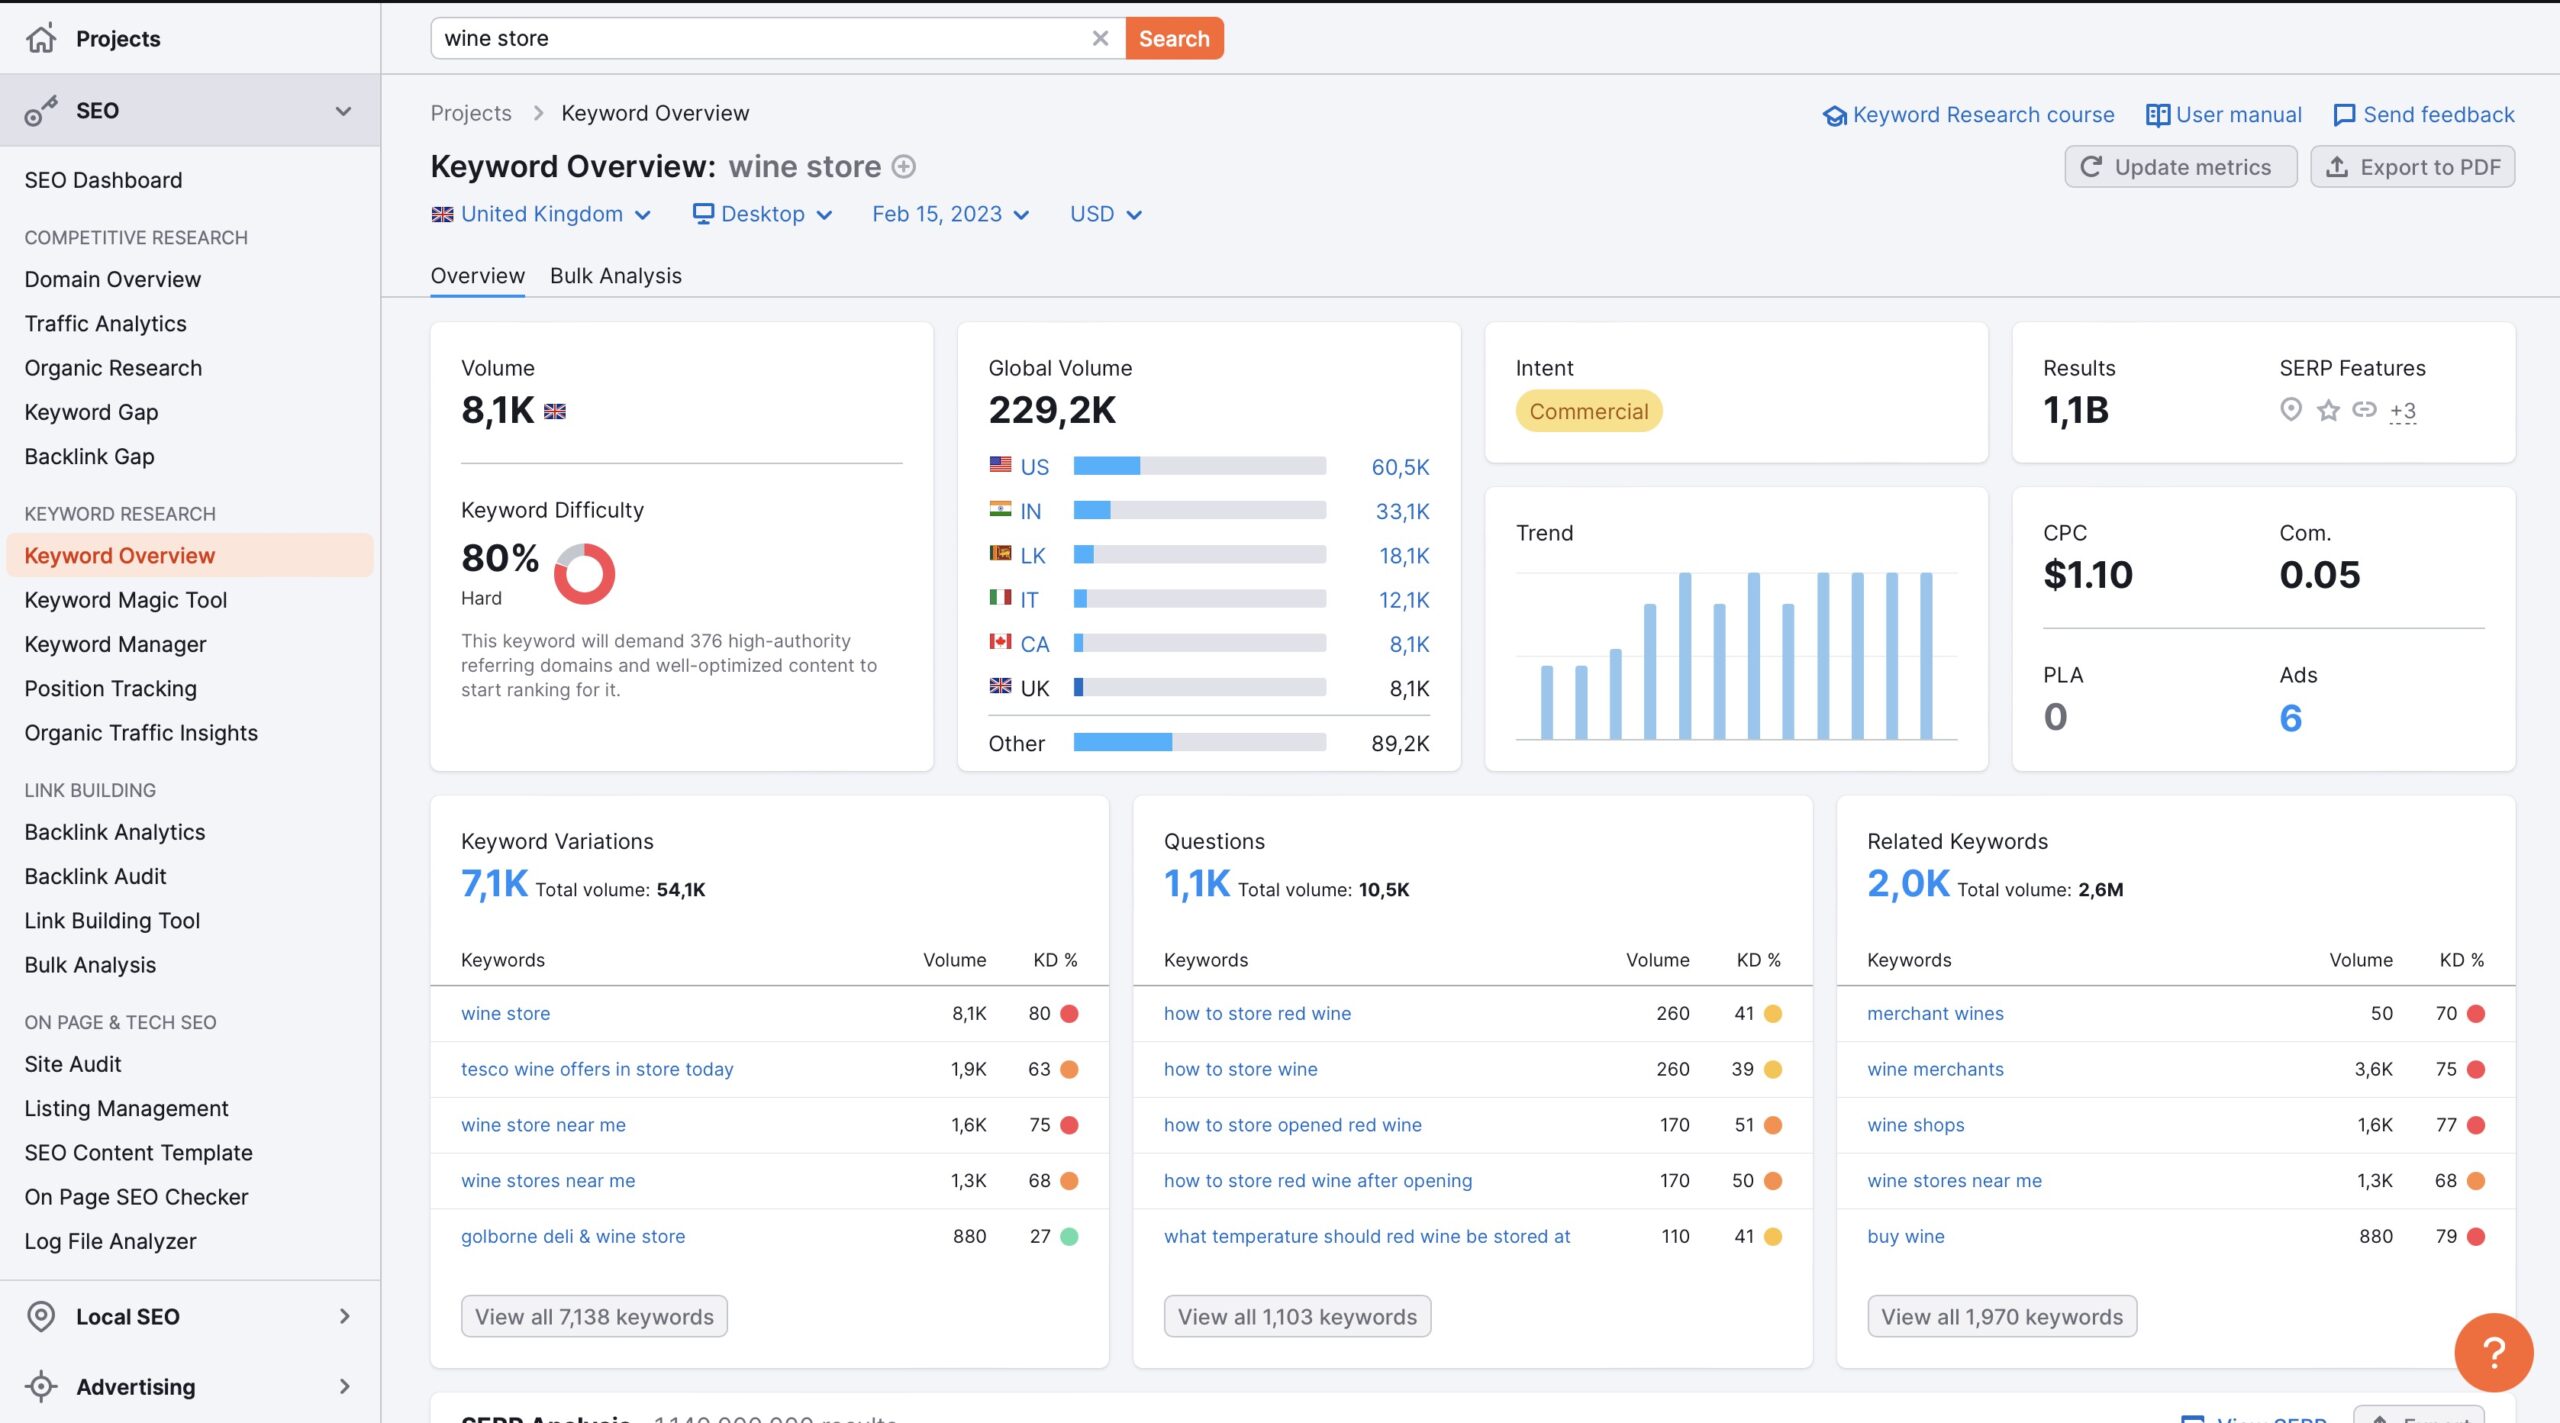Expand the Local SEO section arrow
2560x1423 pixels.
(344, 1316)
